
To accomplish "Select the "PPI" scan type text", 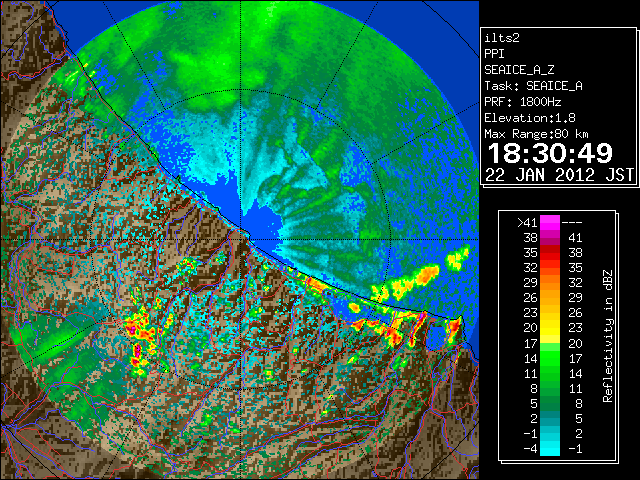I will click(x=494, y=54).
